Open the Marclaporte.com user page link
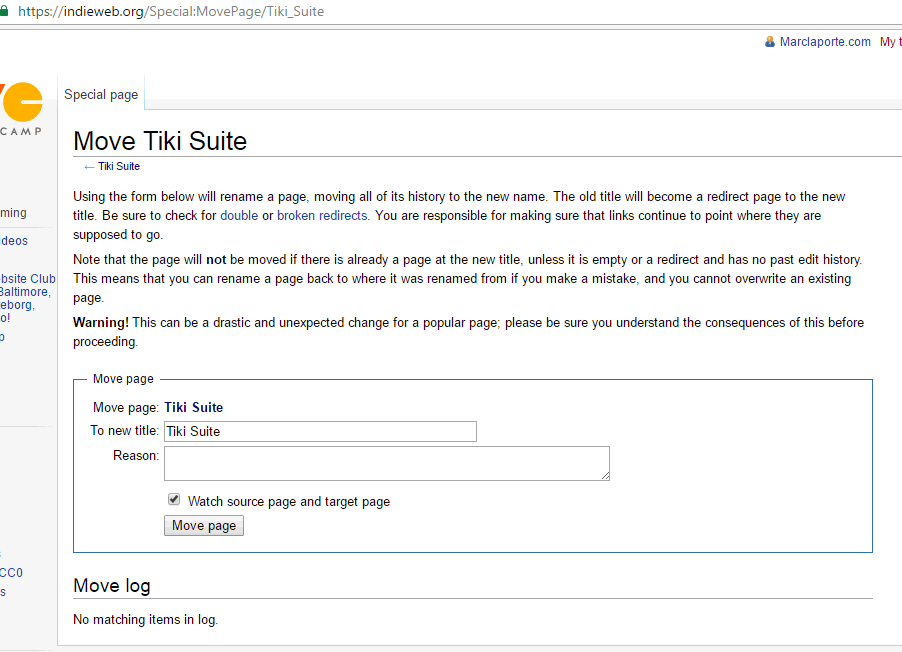Screen dimensions: 902x652 point(825,41)
